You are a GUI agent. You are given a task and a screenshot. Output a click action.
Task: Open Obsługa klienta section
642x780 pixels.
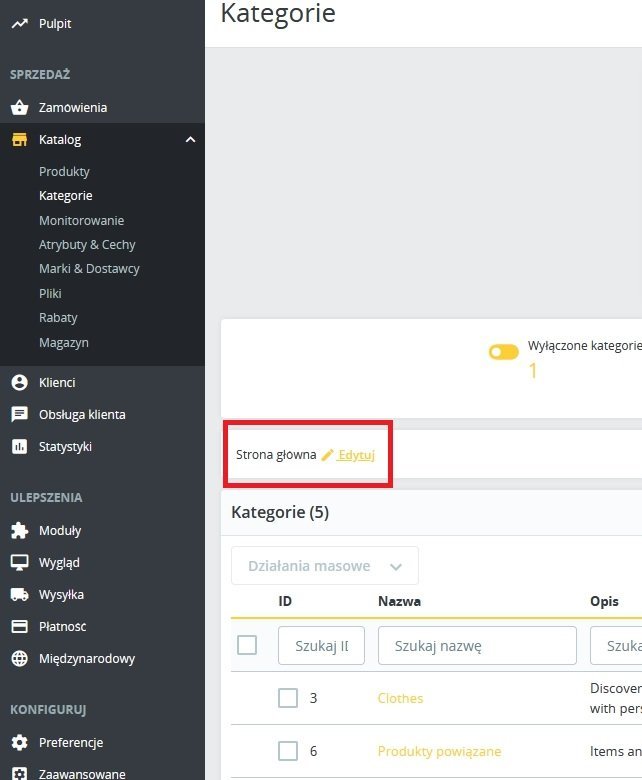click(x=82, y=414)
